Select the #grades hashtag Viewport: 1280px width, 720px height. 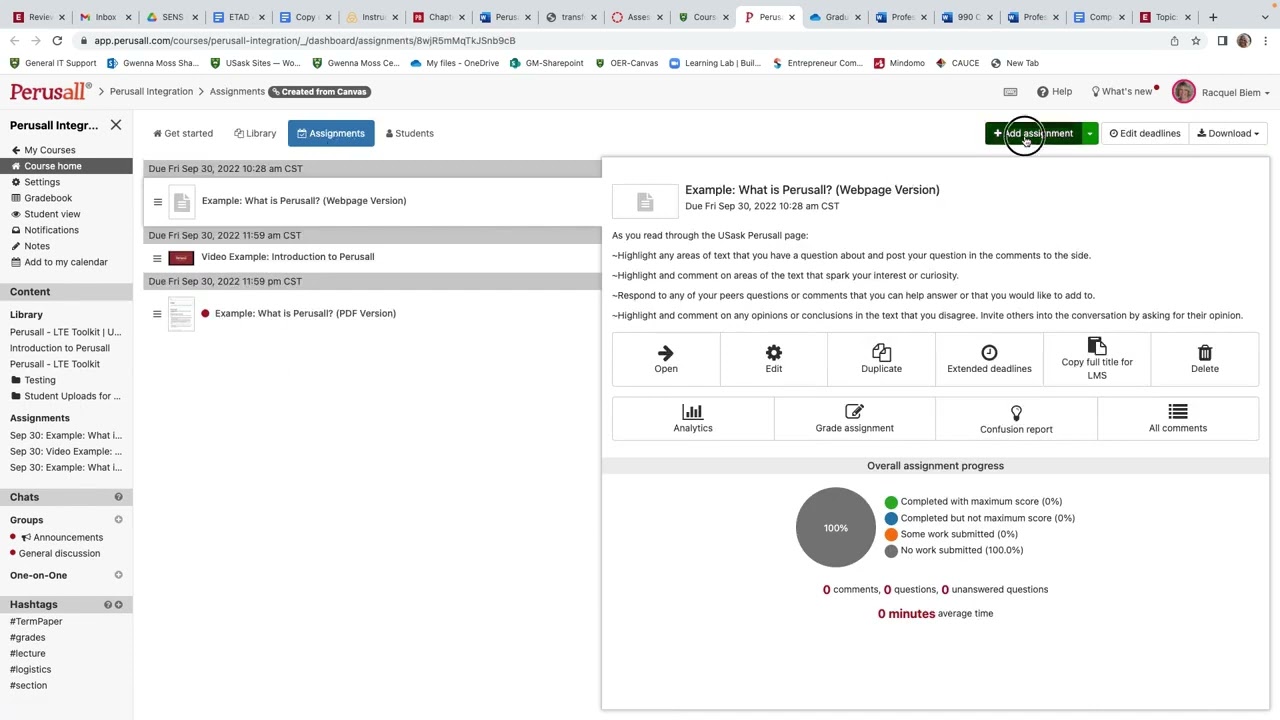coord(27,637)
